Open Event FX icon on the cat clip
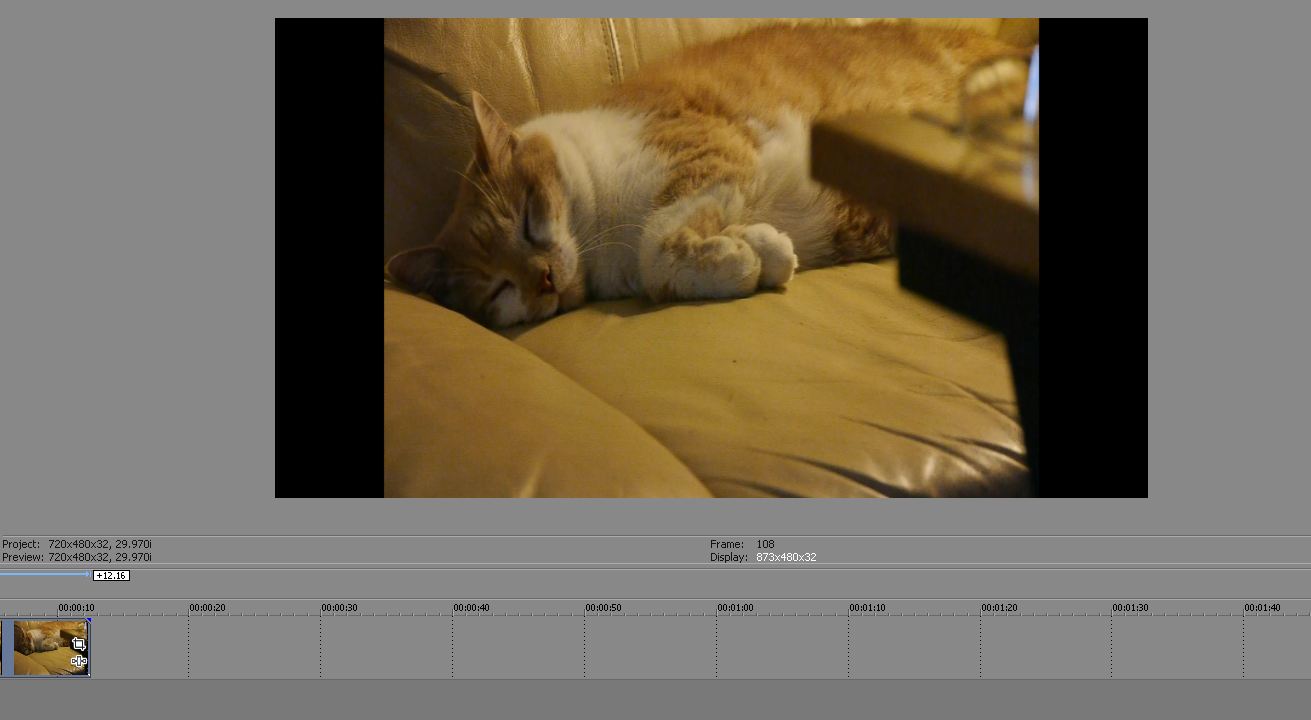Screen dimensions: 1311x720 79,661
